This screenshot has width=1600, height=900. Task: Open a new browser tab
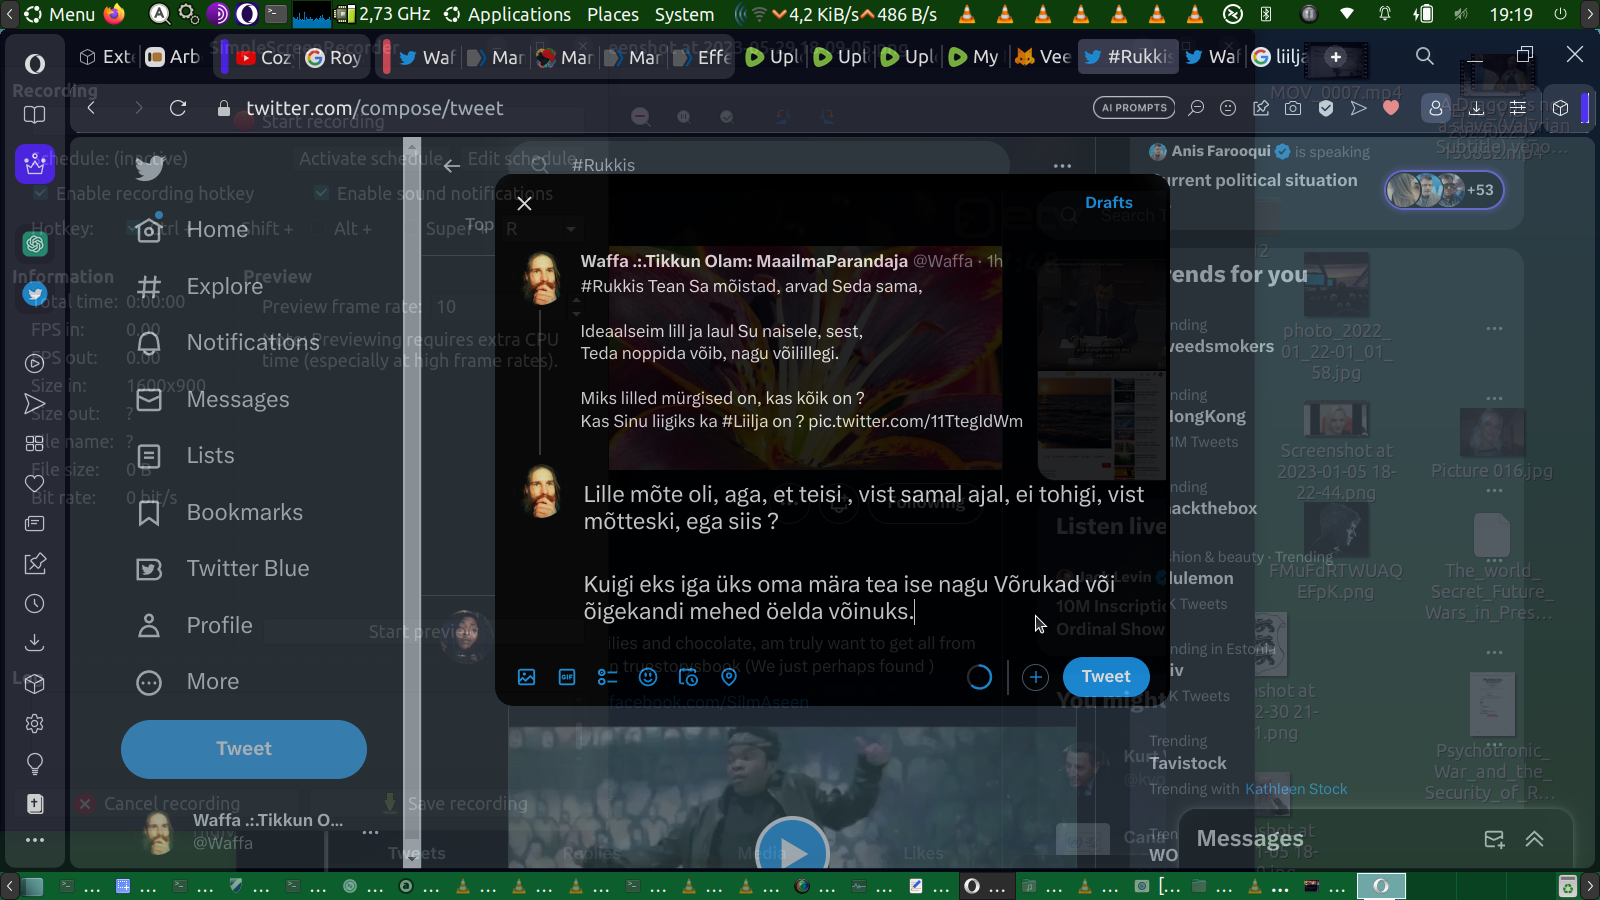[x=1336, y=57]
